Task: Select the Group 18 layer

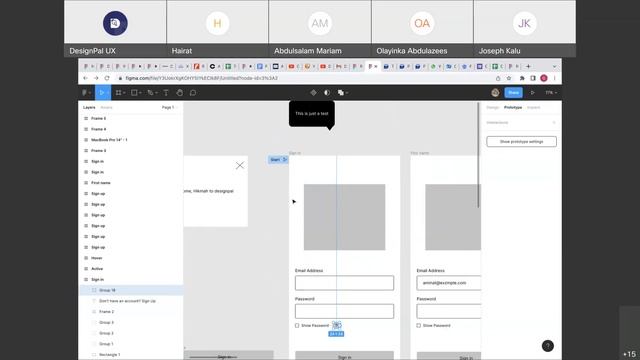Action: pos(131,290)
